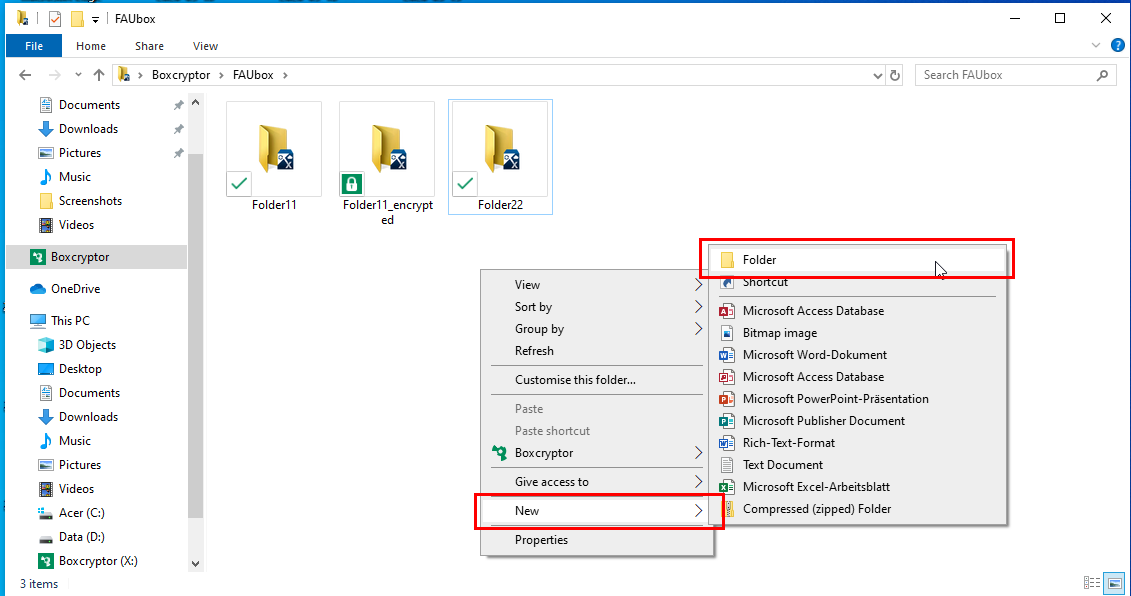Viewport: 1131px width, 596px height.
Task: Open the New submenu
Action: [x=597, y=511]
